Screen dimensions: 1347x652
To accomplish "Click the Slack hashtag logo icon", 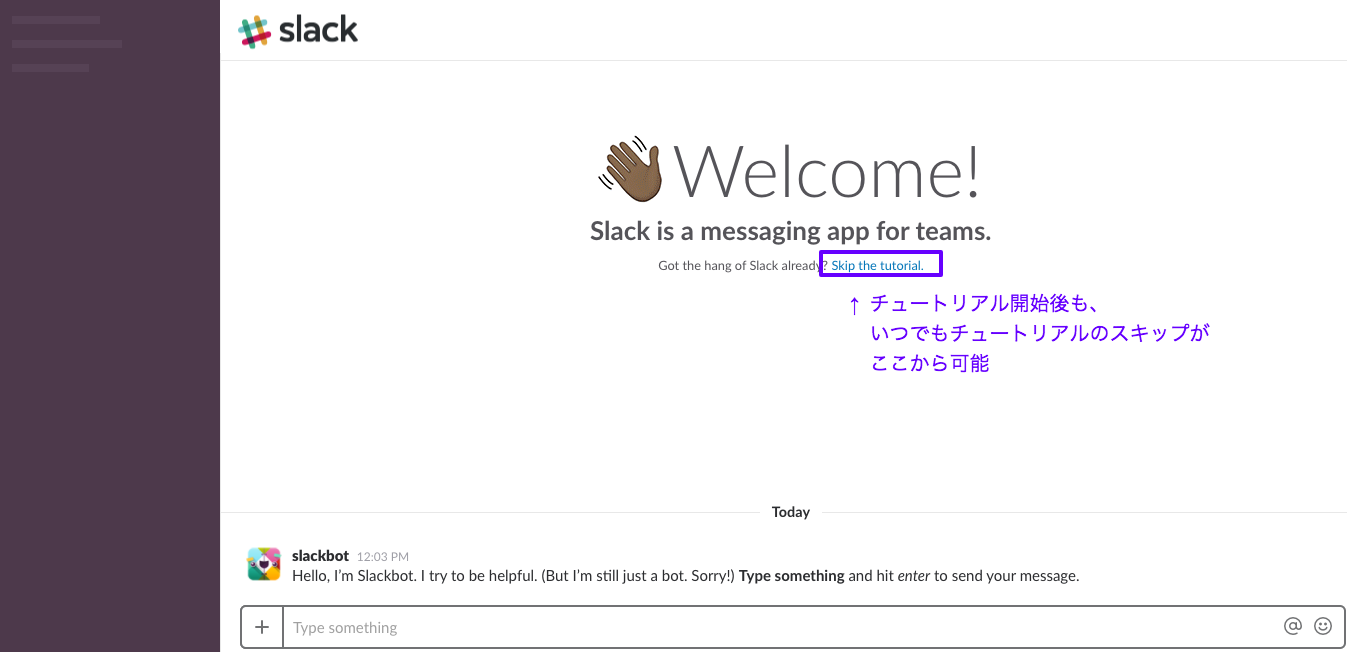I will (x=255, y=31).
